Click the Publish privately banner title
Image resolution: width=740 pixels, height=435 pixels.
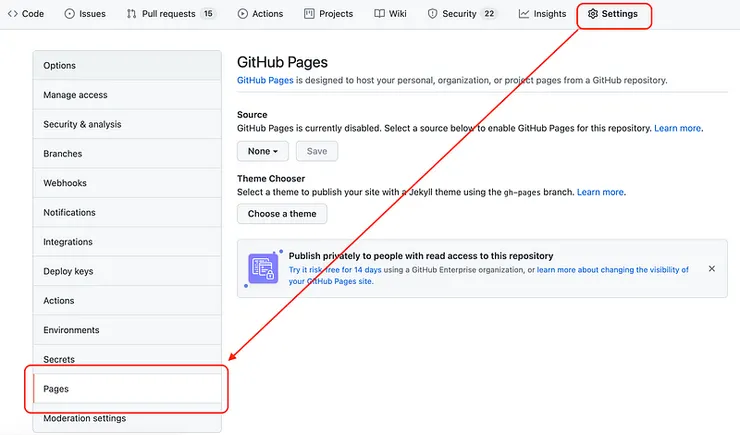421,256
